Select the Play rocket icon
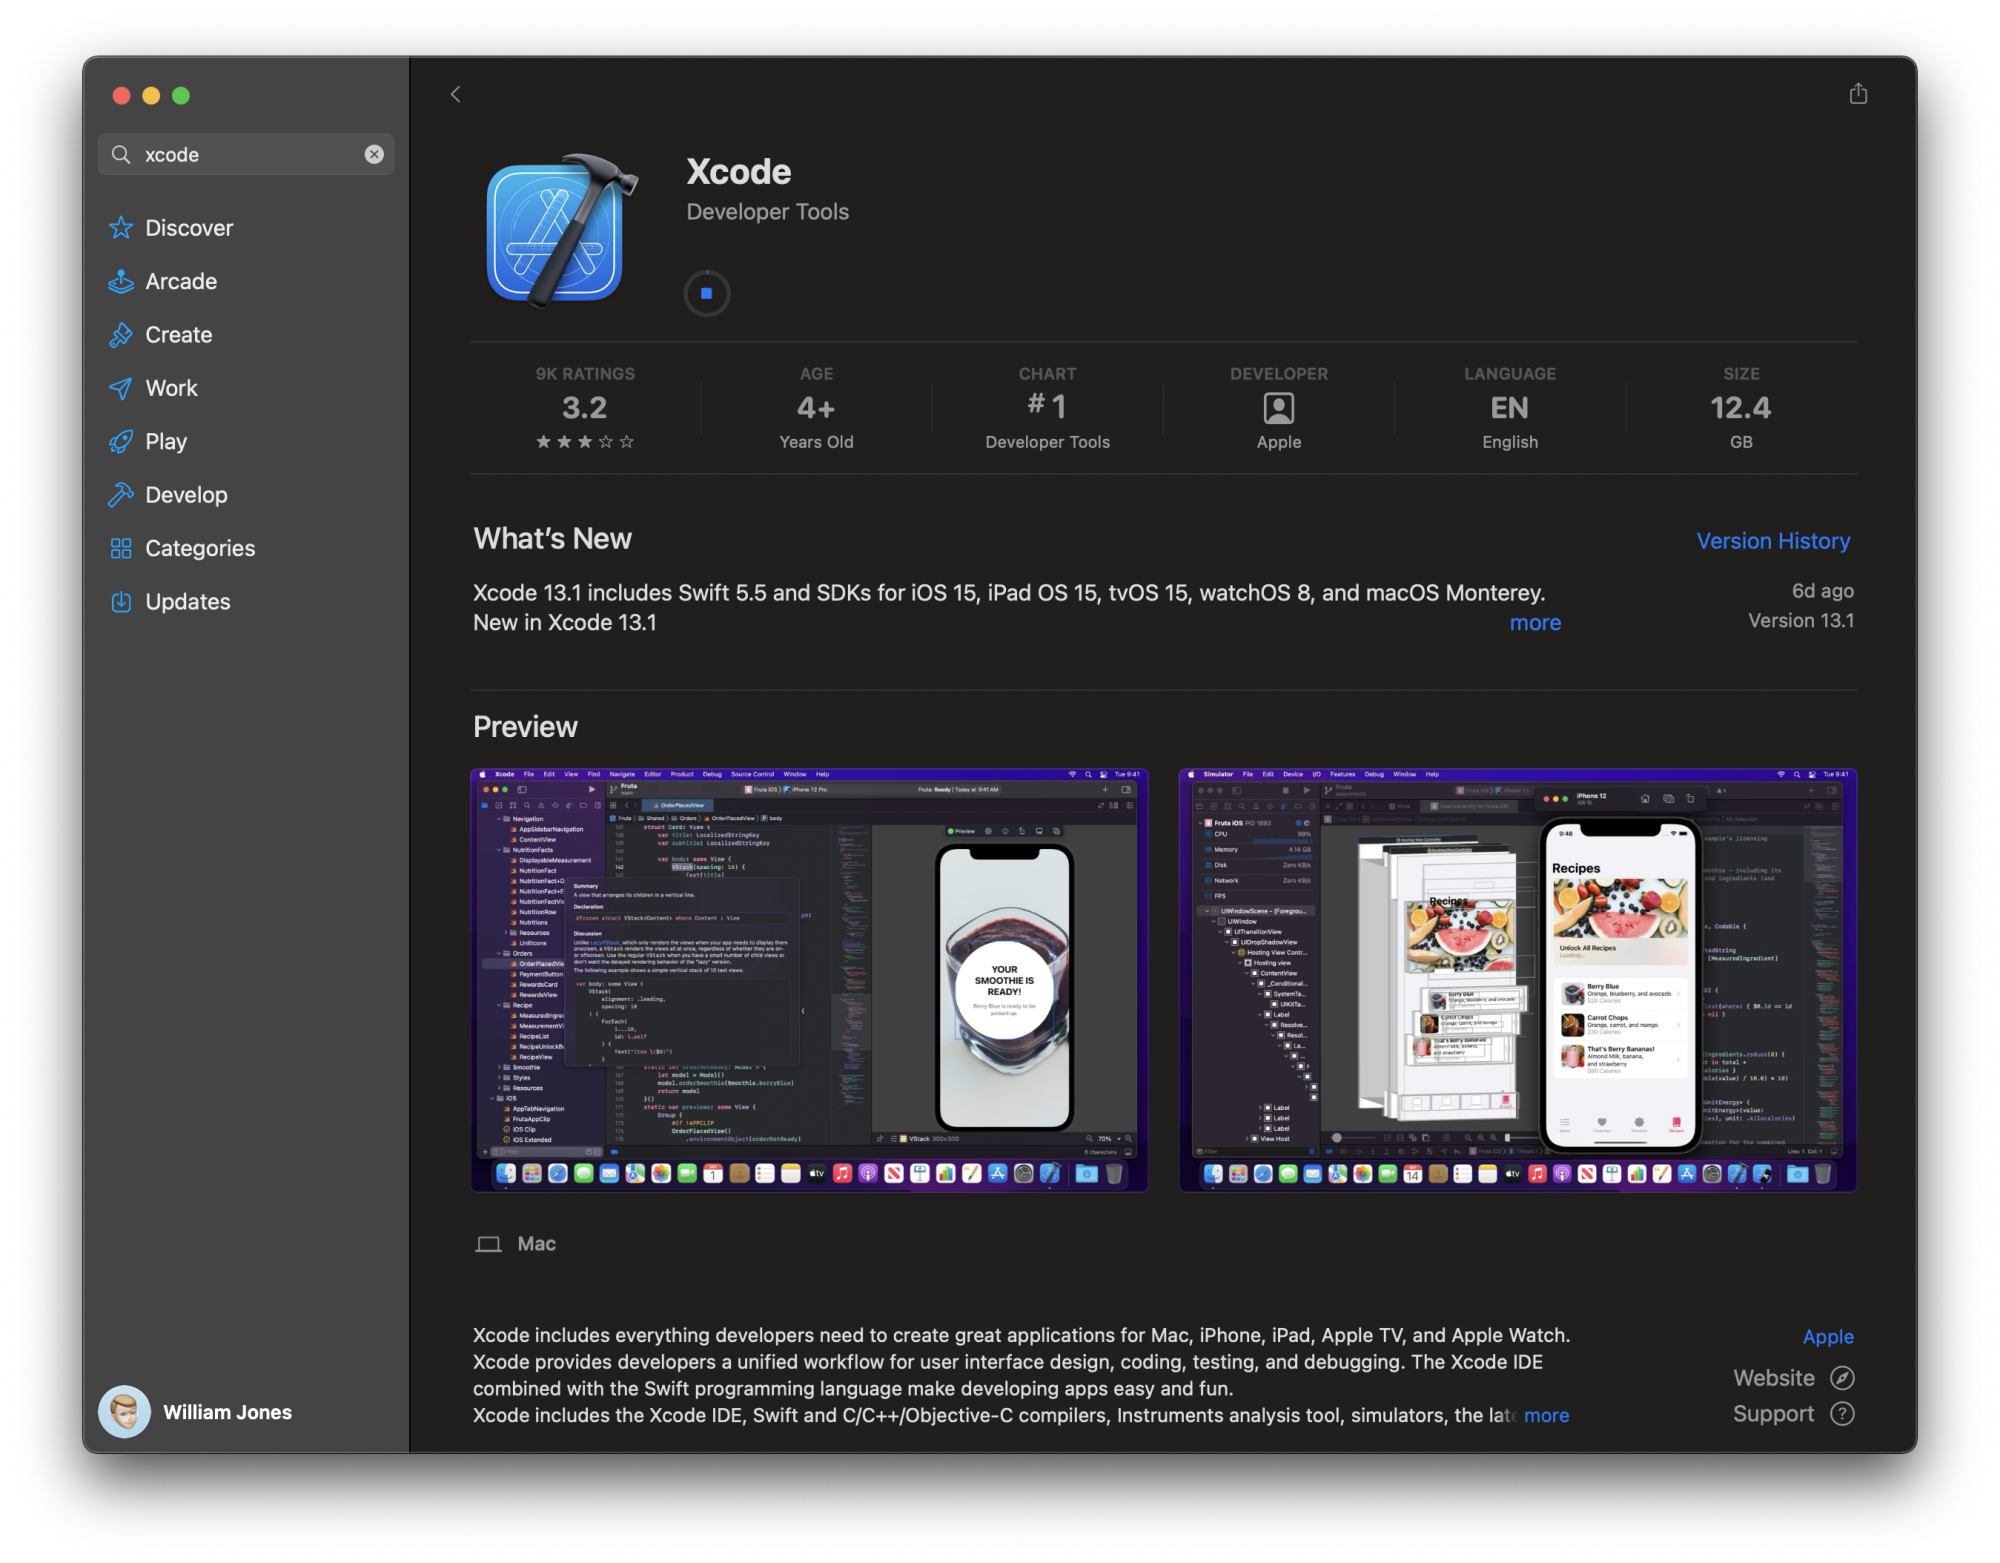Screen dimensions: 2000x1563 122,442
